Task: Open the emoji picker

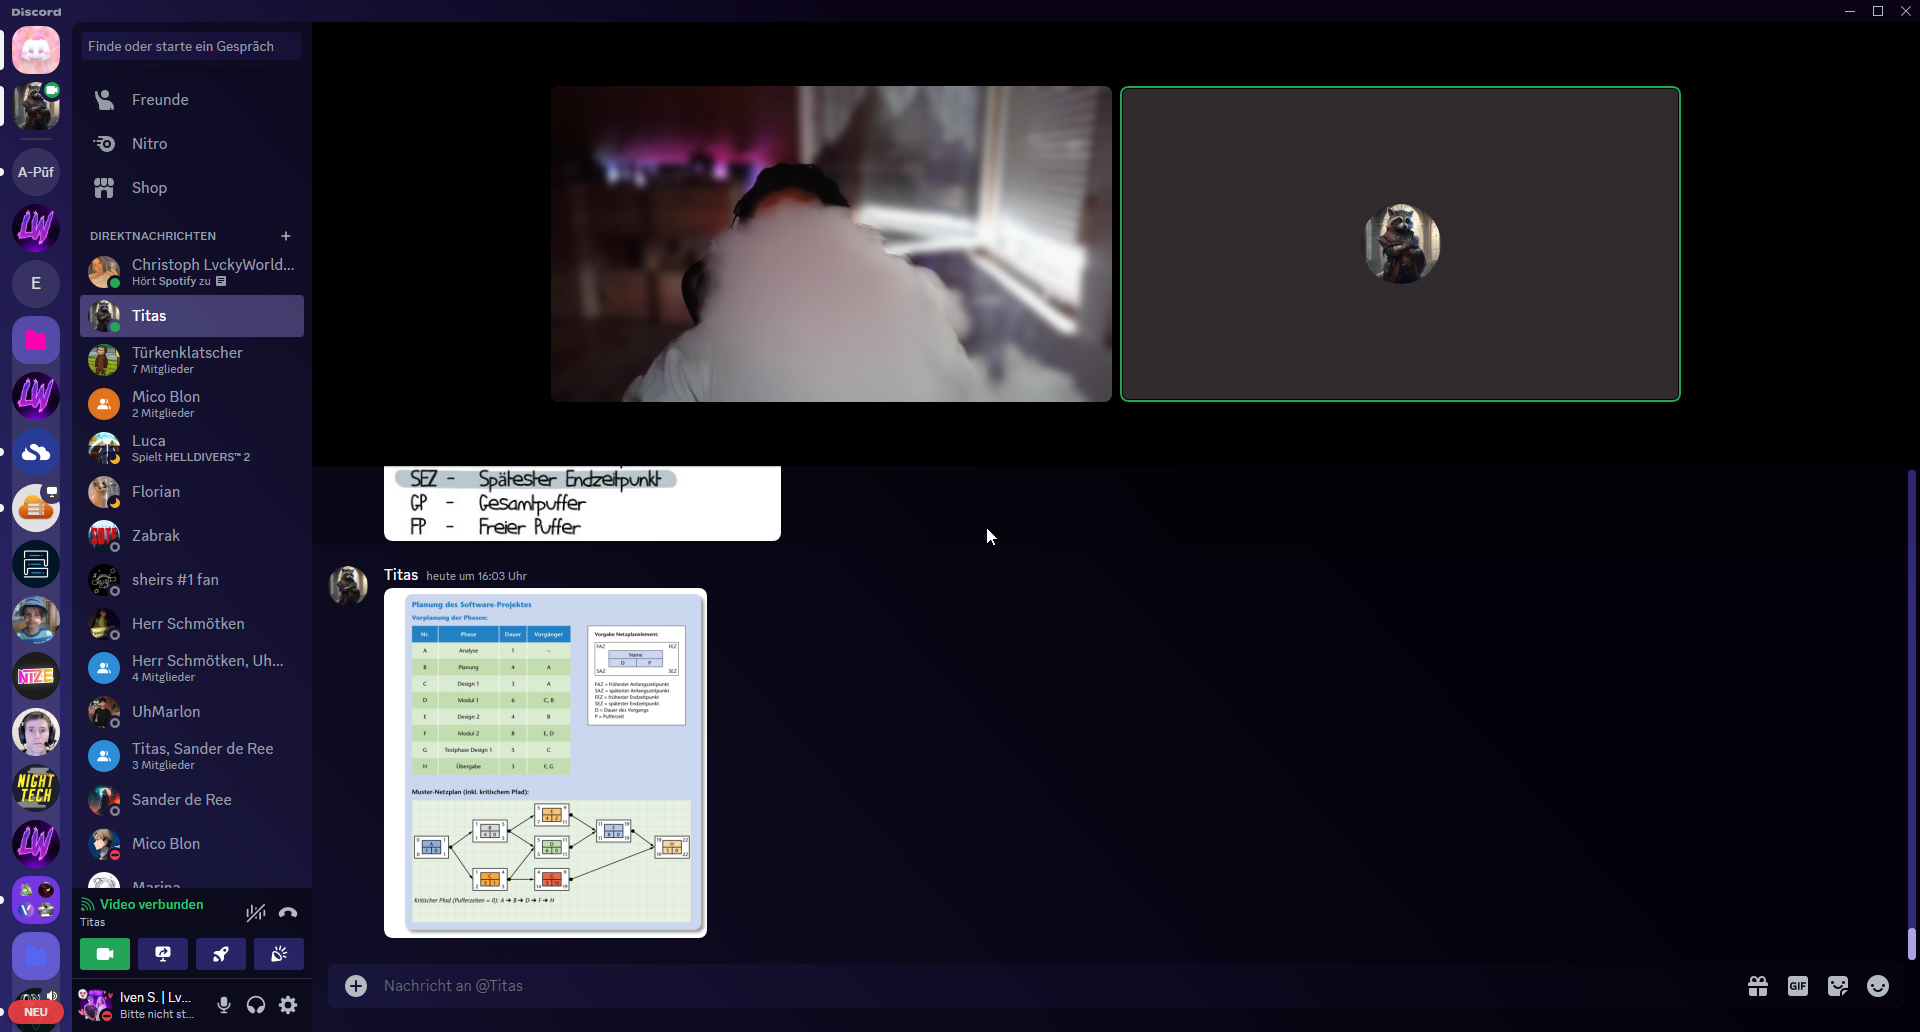Action: [1878, 986]
